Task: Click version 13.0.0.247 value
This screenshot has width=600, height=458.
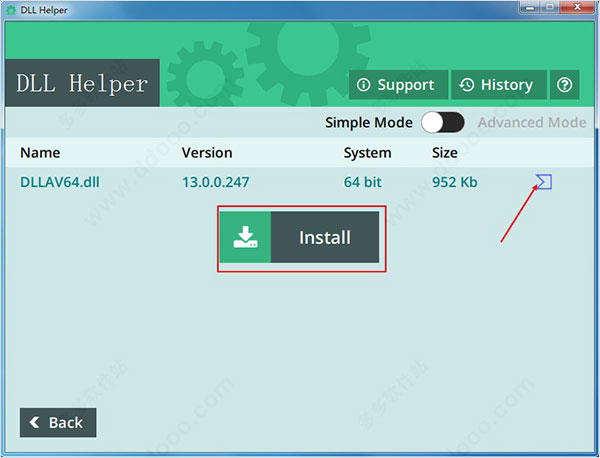Action: pos(215,182)
